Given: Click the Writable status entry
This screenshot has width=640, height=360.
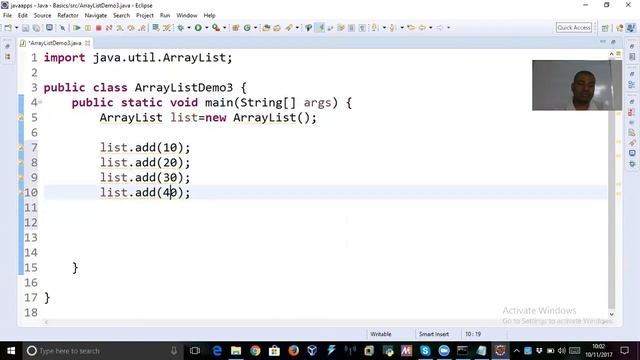Looking at the screenshot, I should coord(381,334).
